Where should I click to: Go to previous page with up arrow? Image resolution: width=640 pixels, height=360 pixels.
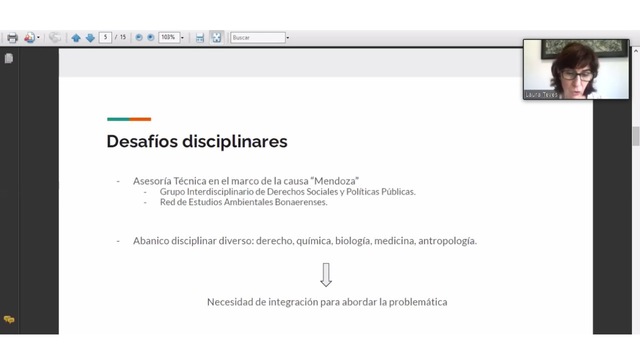tap(76, 38)
